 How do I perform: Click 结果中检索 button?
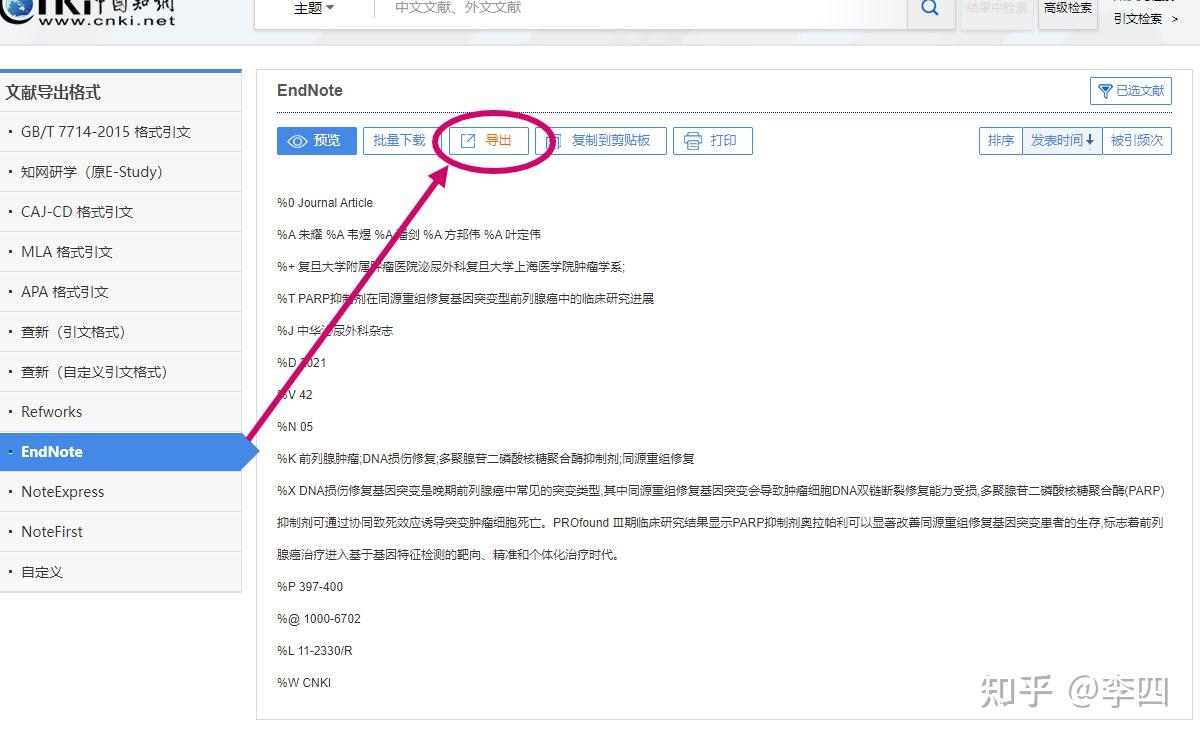click(996, 9)
